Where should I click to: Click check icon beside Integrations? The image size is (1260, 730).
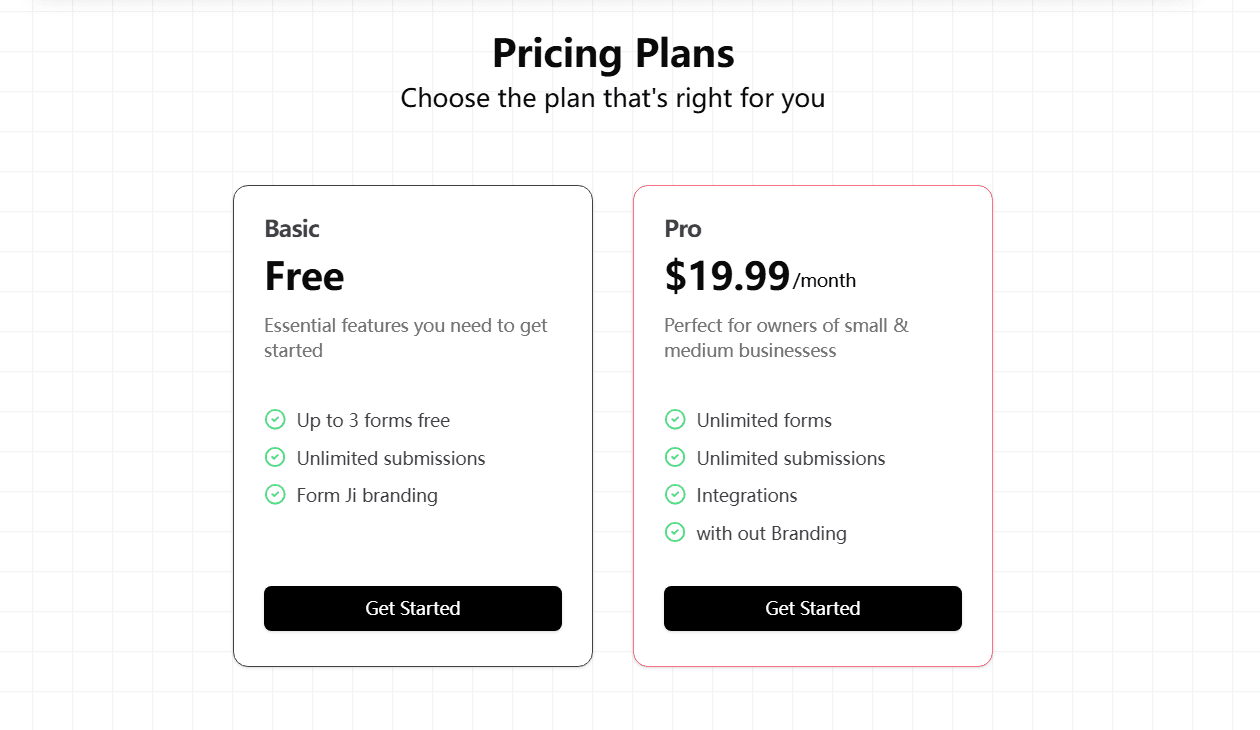(x=675, y=494)
